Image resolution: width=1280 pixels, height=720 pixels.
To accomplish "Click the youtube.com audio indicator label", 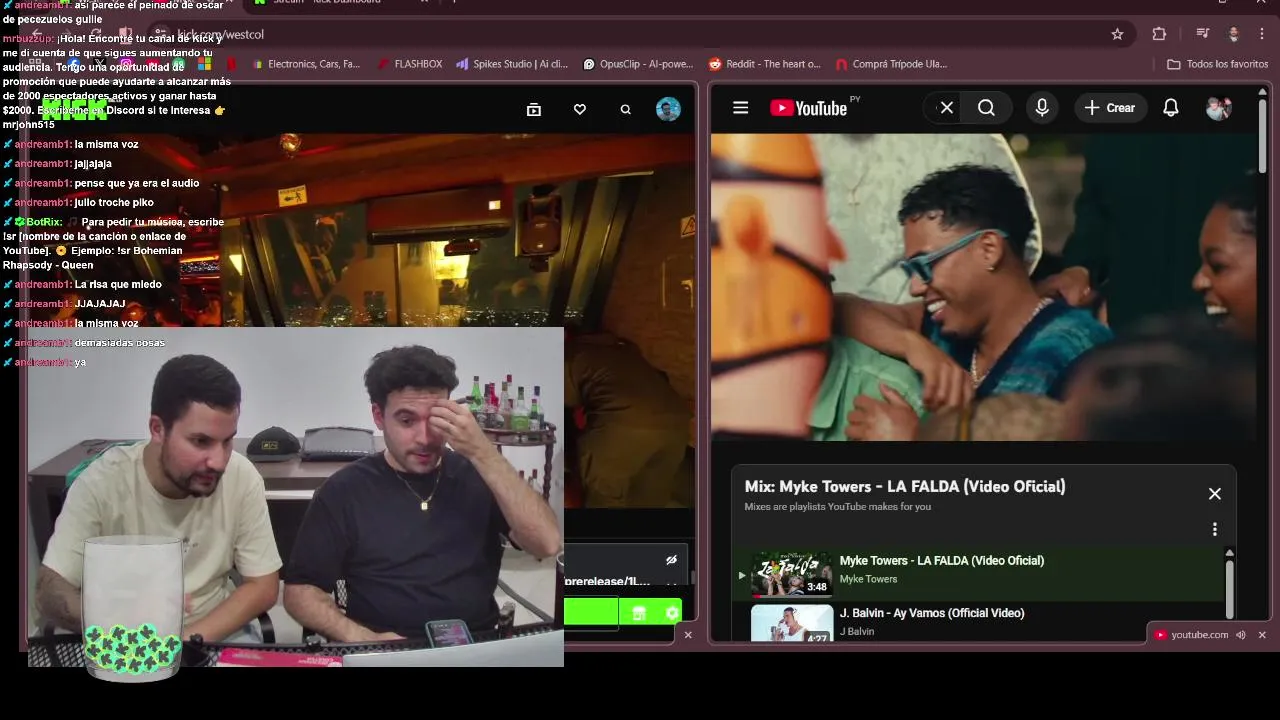I will (1199, 635).
